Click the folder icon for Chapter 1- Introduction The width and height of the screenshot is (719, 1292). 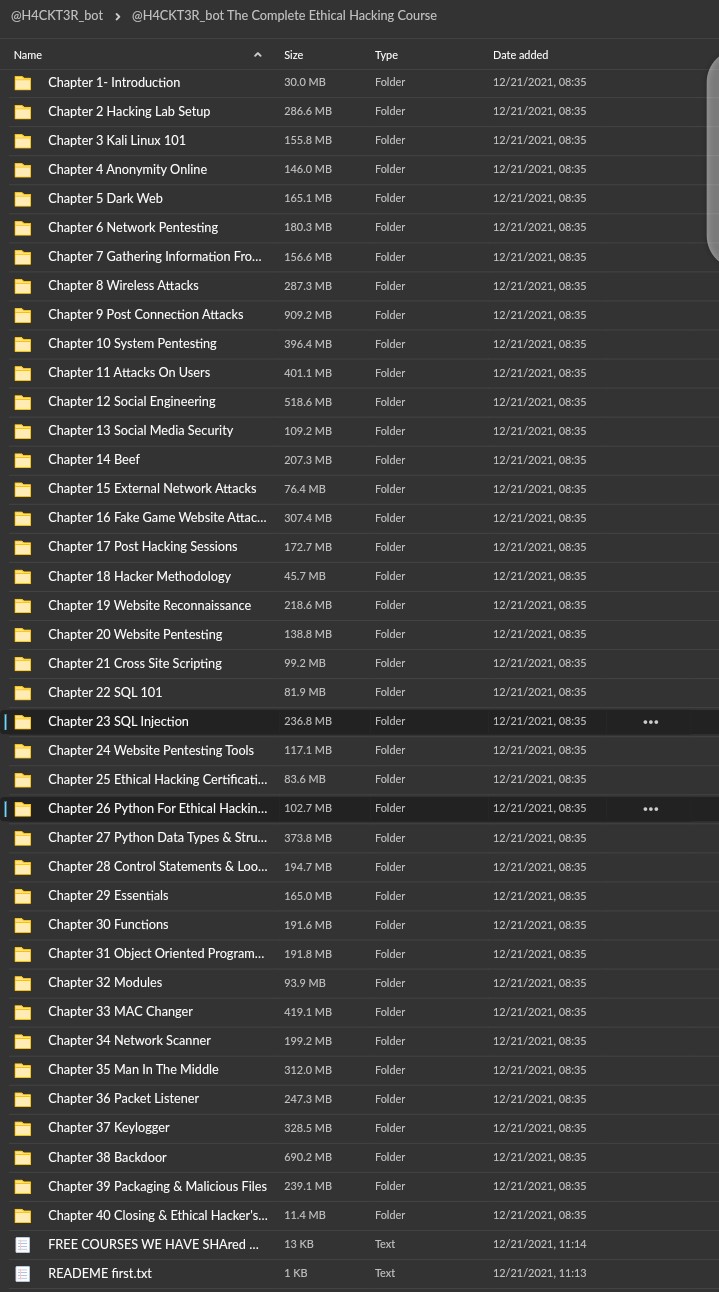click(x=23, y=83)
